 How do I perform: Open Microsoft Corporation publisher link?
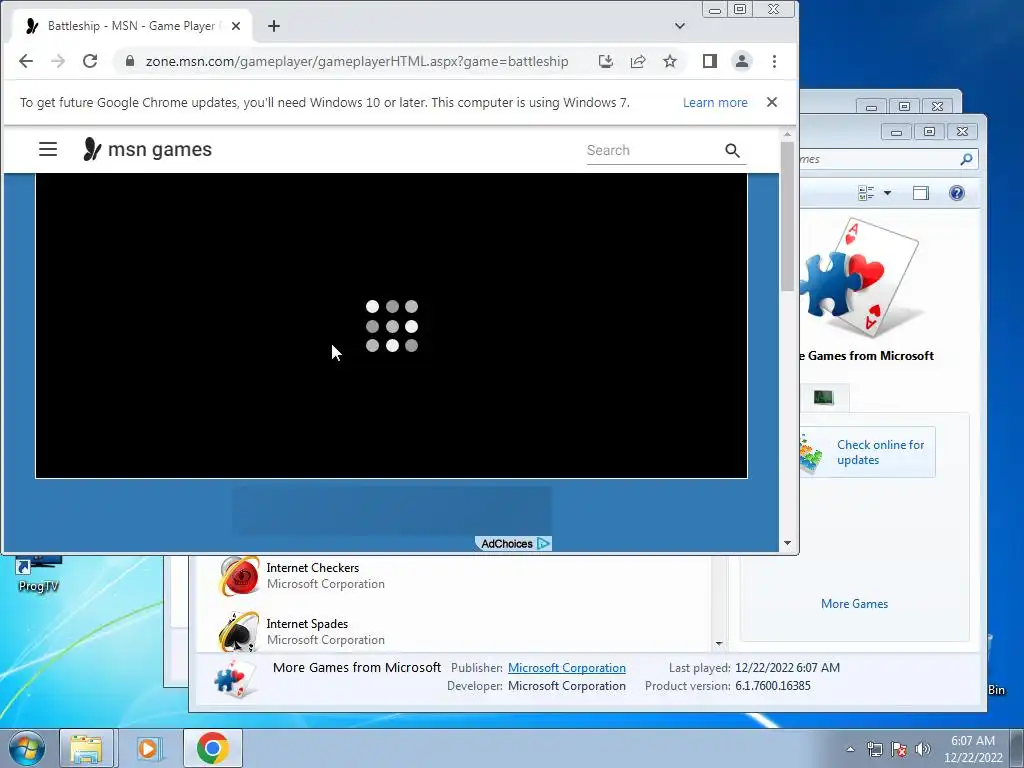pyautogui.click(x=567, y=668)
